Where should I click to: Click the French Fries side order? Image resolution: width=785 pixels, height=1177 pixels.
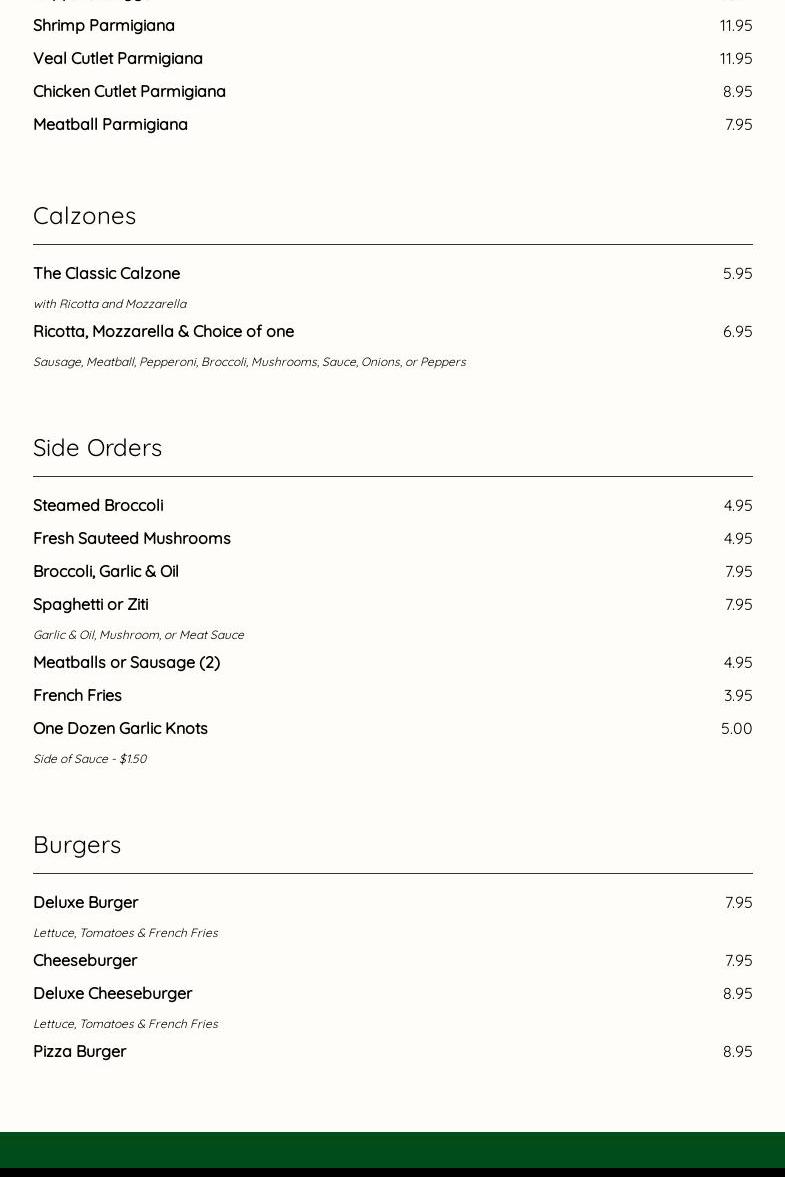77,695
